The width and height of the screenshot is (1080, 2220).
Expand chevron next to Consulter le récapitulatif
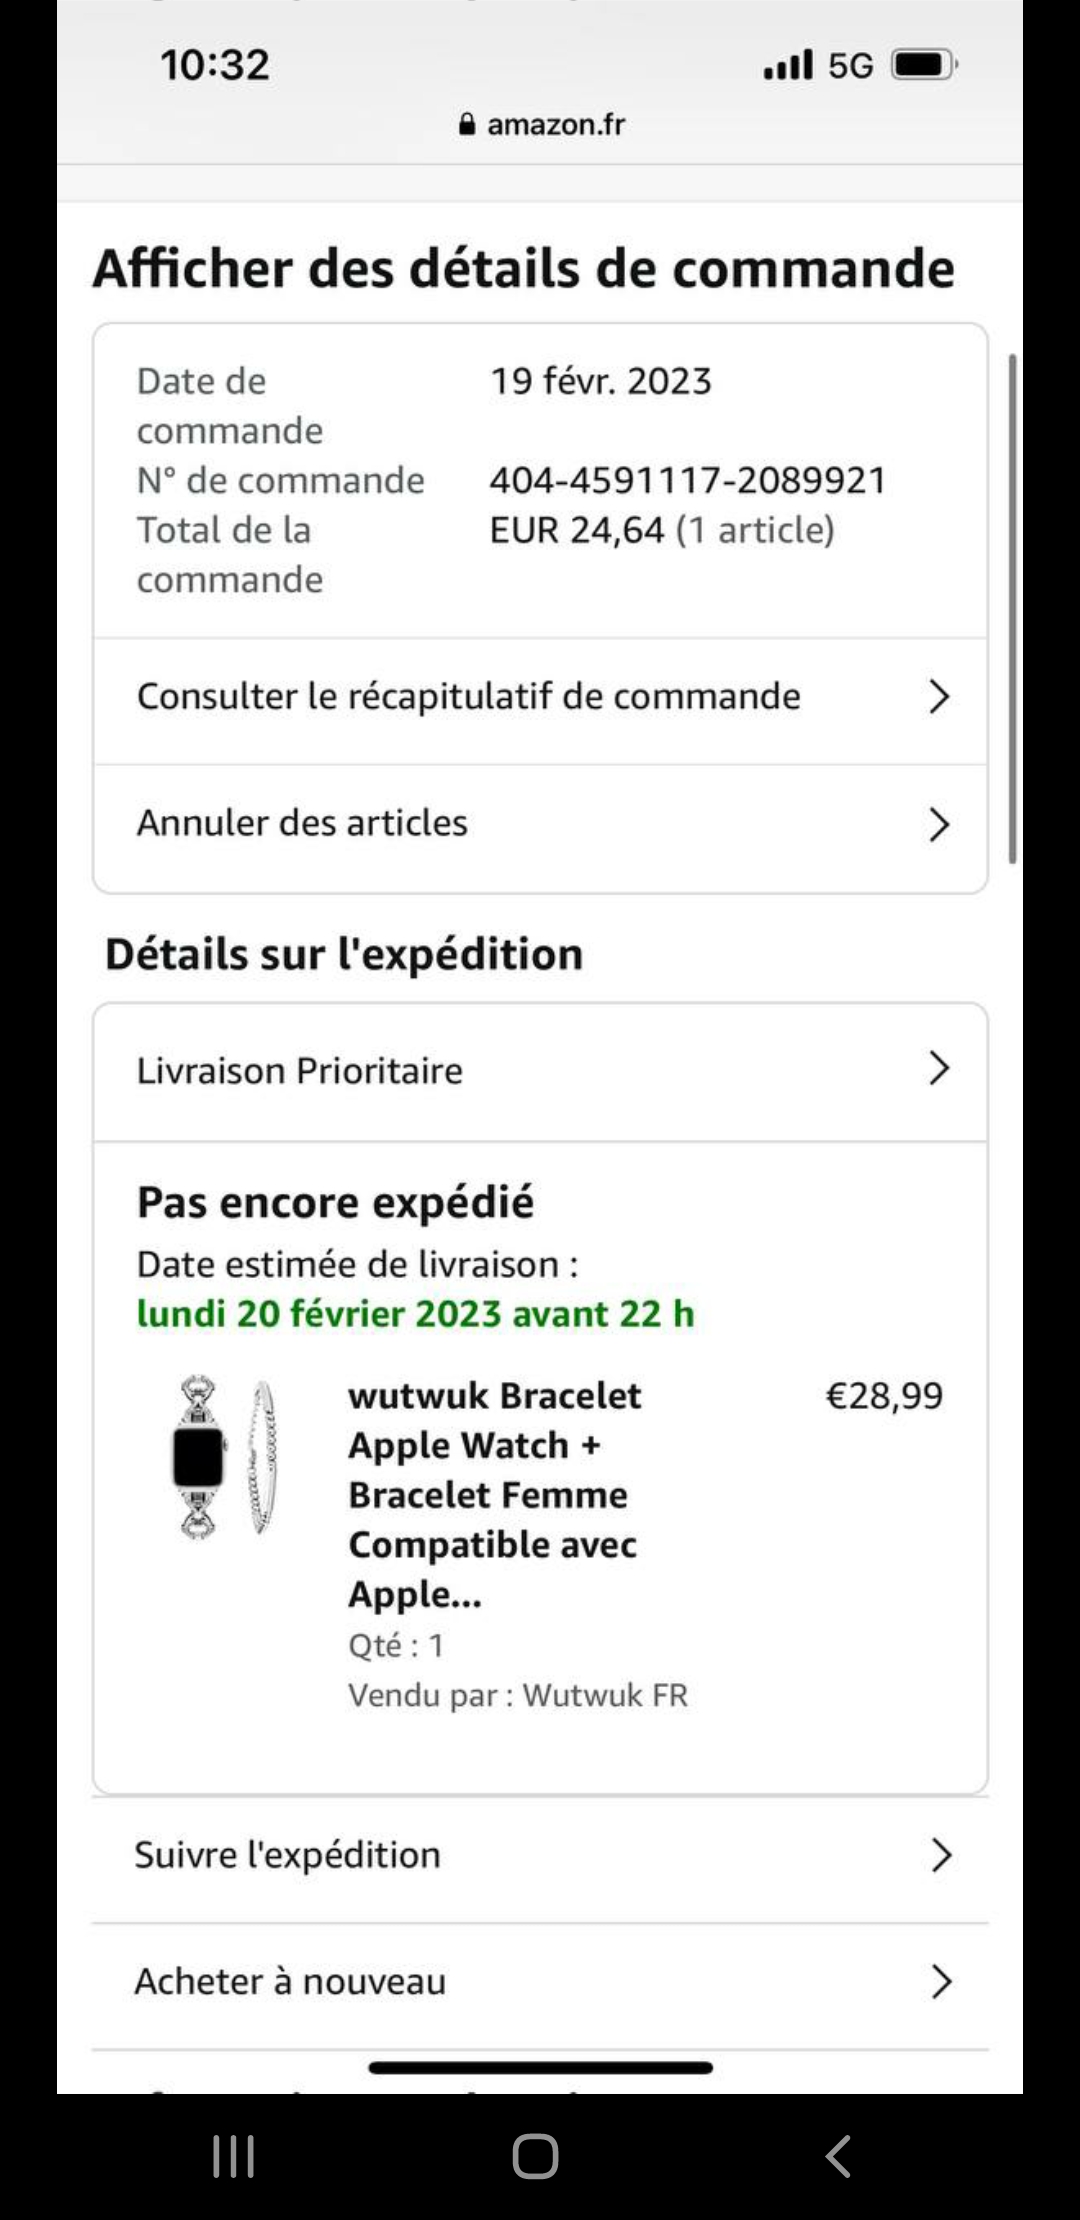[x=938, y=696]
